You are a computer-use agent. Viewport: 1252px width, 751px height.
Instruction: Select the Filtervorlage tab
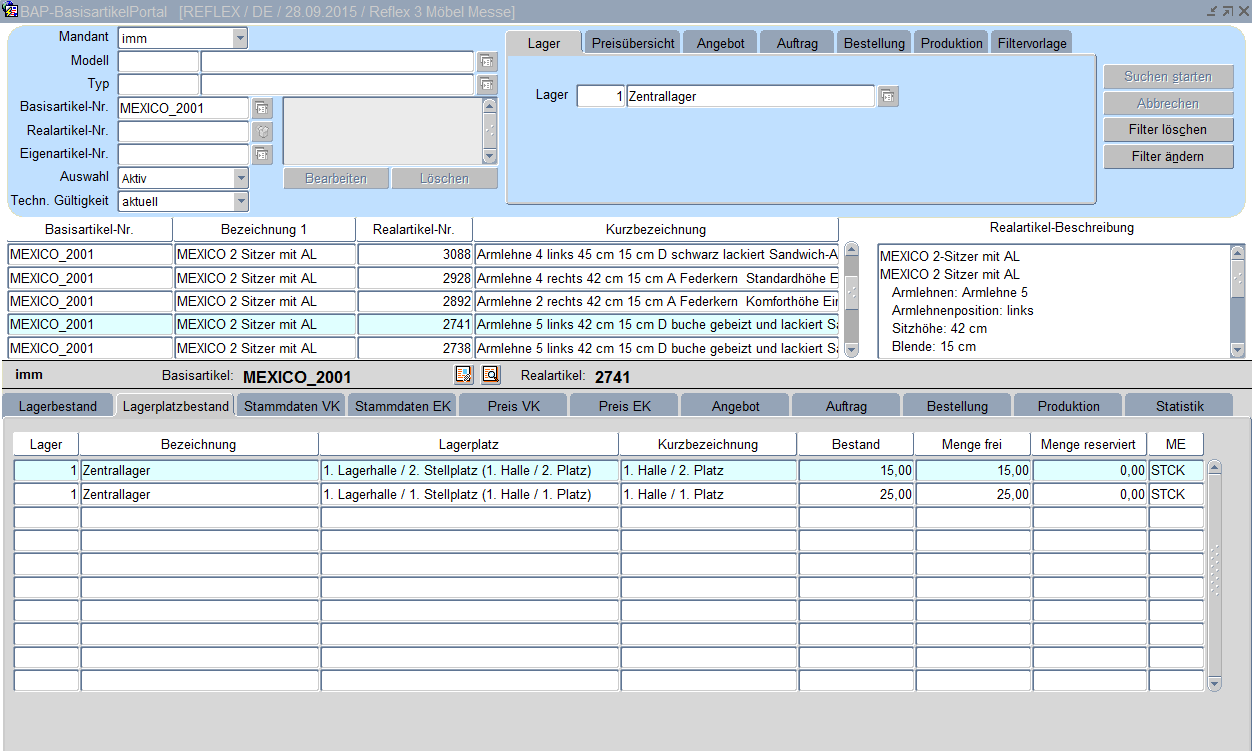[1032, 43]
